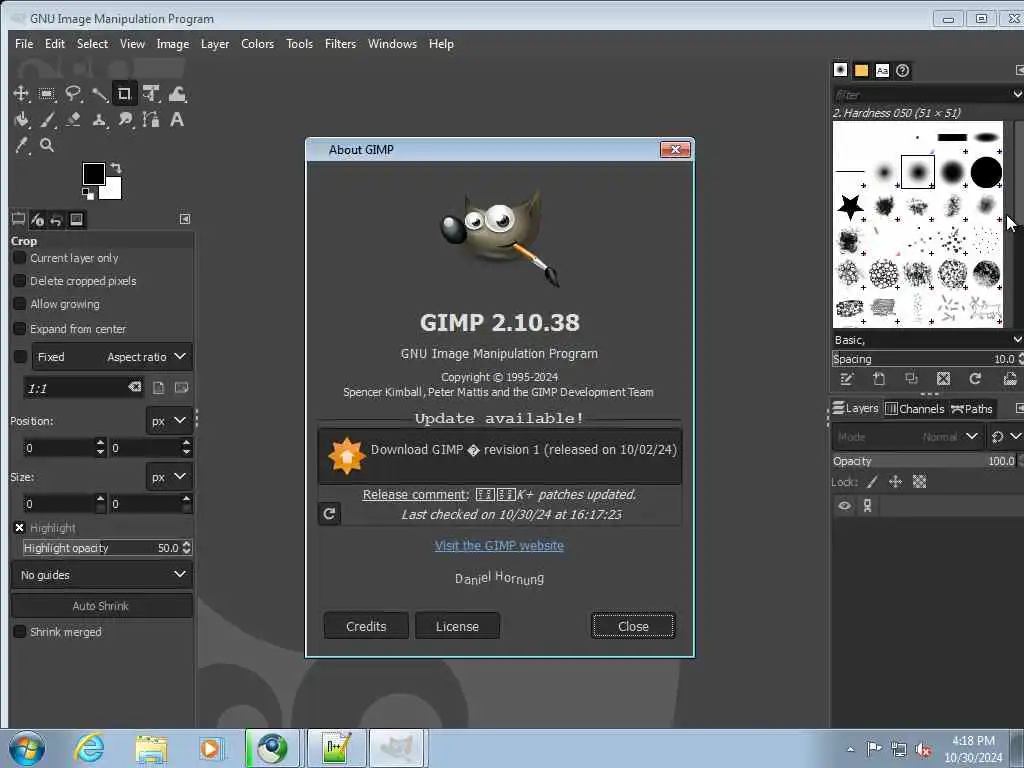This screenshot has height=768, width=1024.
Task: Open the No guides dropdown
Action: pos(102,575)
